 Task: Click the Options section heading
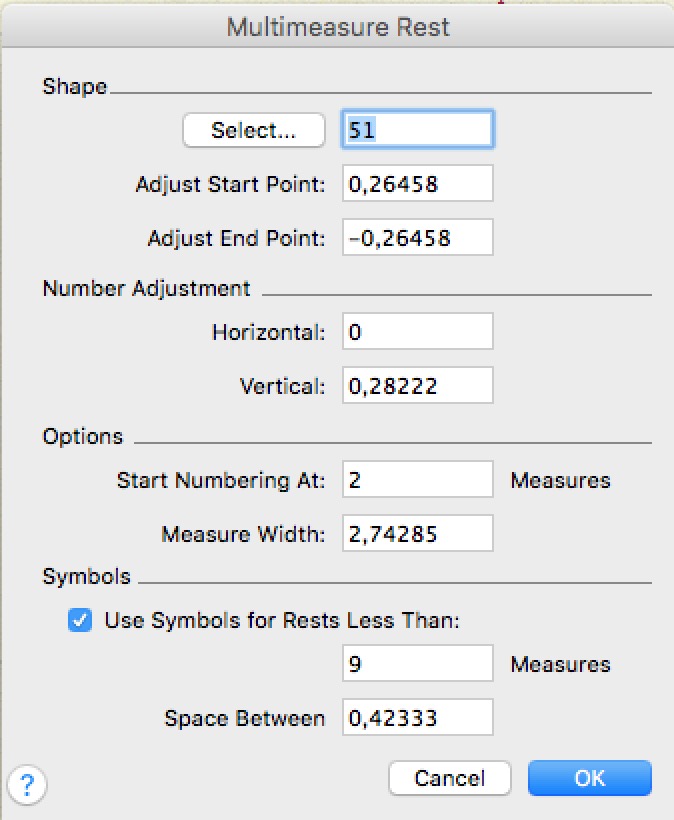pyautogui.click(x=83, y=437)
